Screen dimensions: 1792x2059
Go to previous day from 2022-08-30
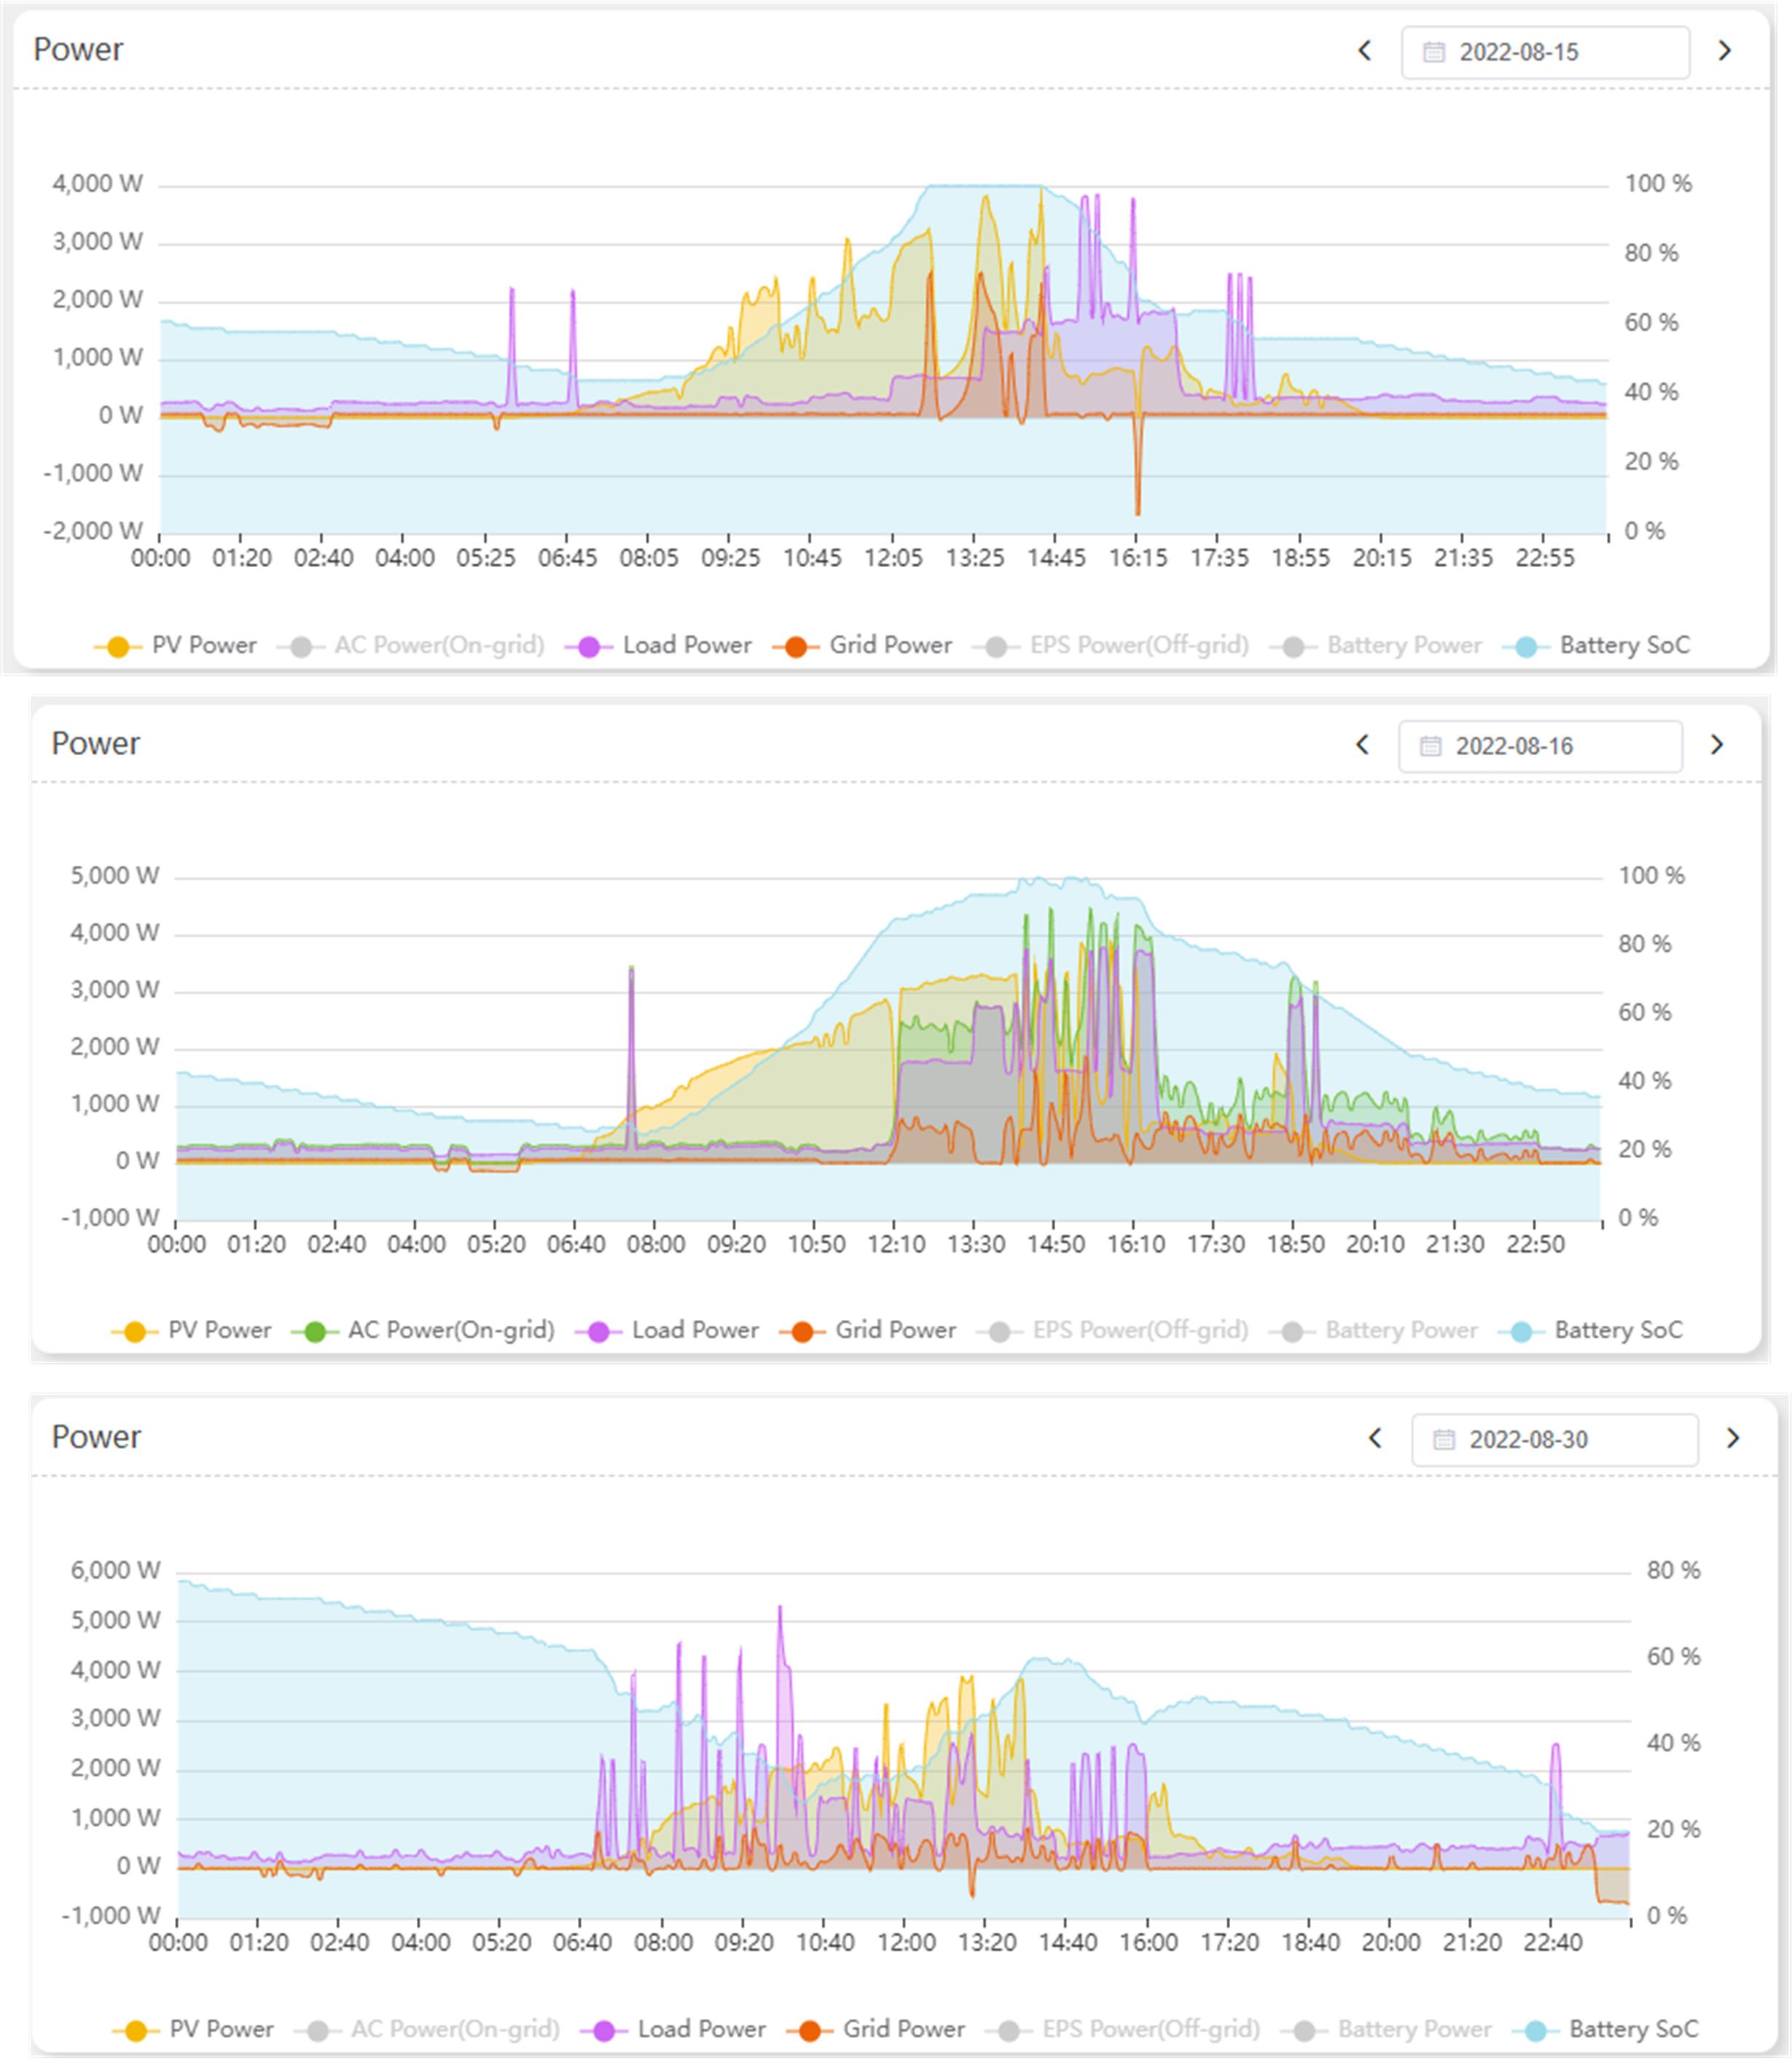pos(1375,1438)
